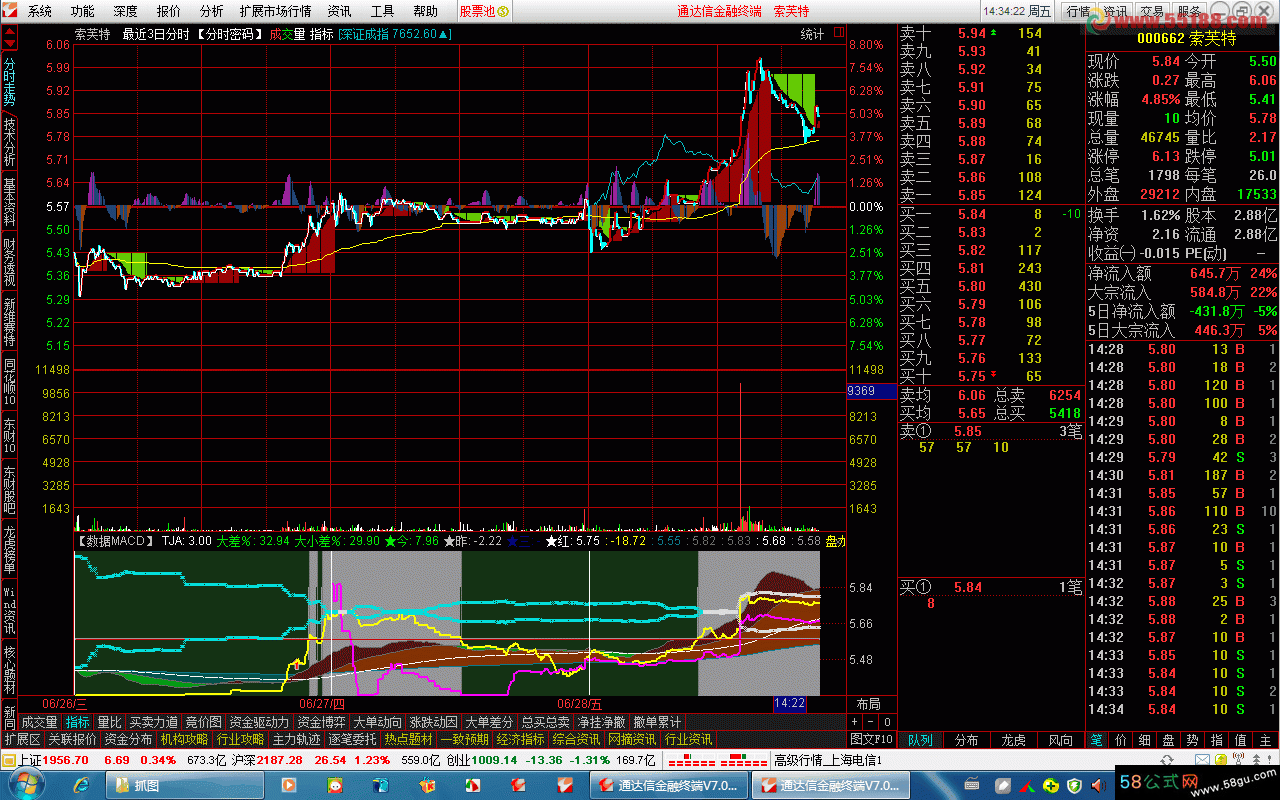Open the 功能 menu
This screenshot has height=800, width=1280.
pyautogui.click(x=83, y=12)
